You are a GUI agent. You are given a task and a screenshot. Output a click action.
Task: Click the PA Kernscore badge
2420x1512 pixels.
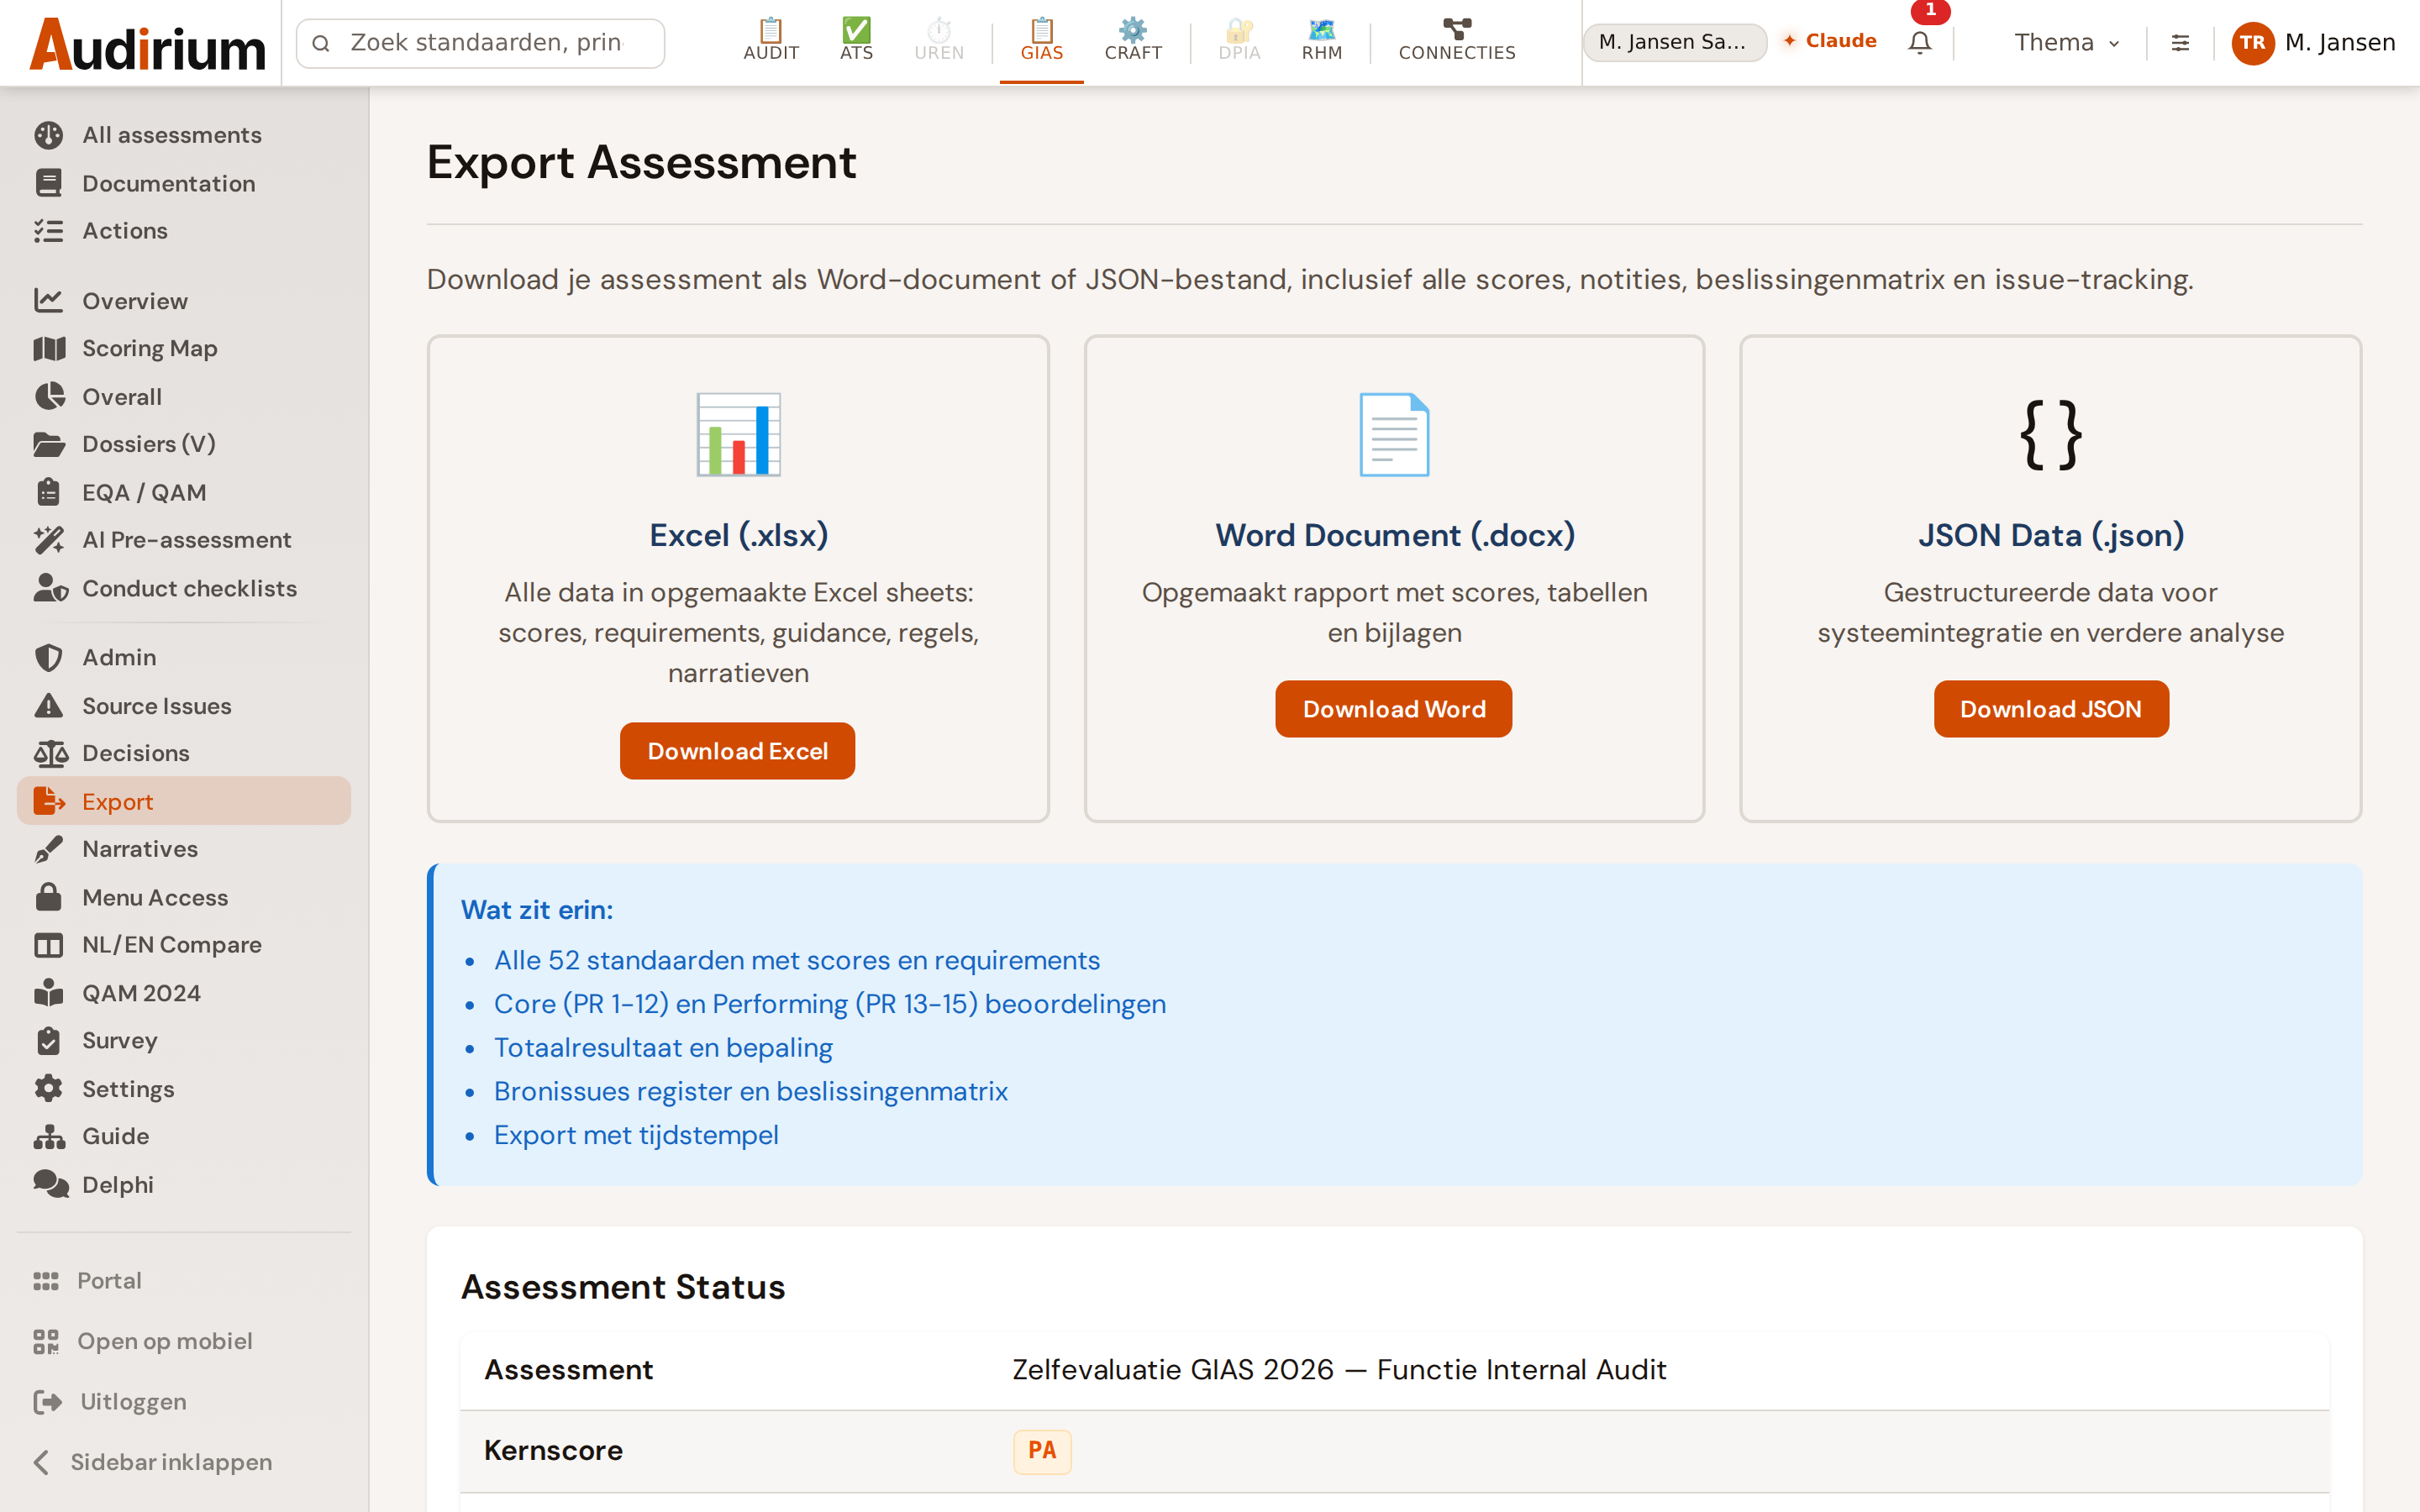tap(1042, 1451)
